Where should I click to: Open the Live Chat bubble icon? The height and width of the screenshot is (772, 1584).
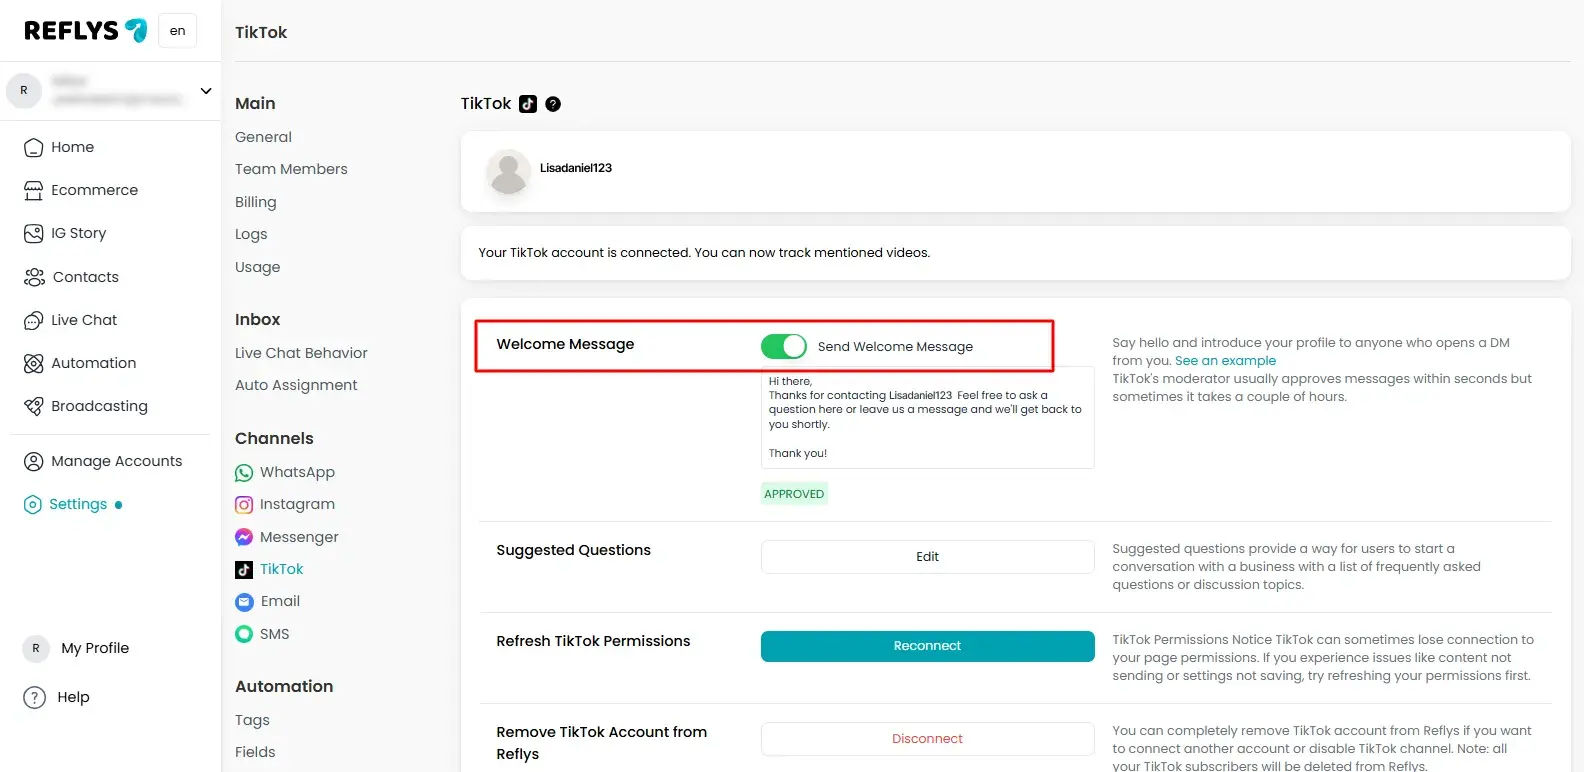34,320
